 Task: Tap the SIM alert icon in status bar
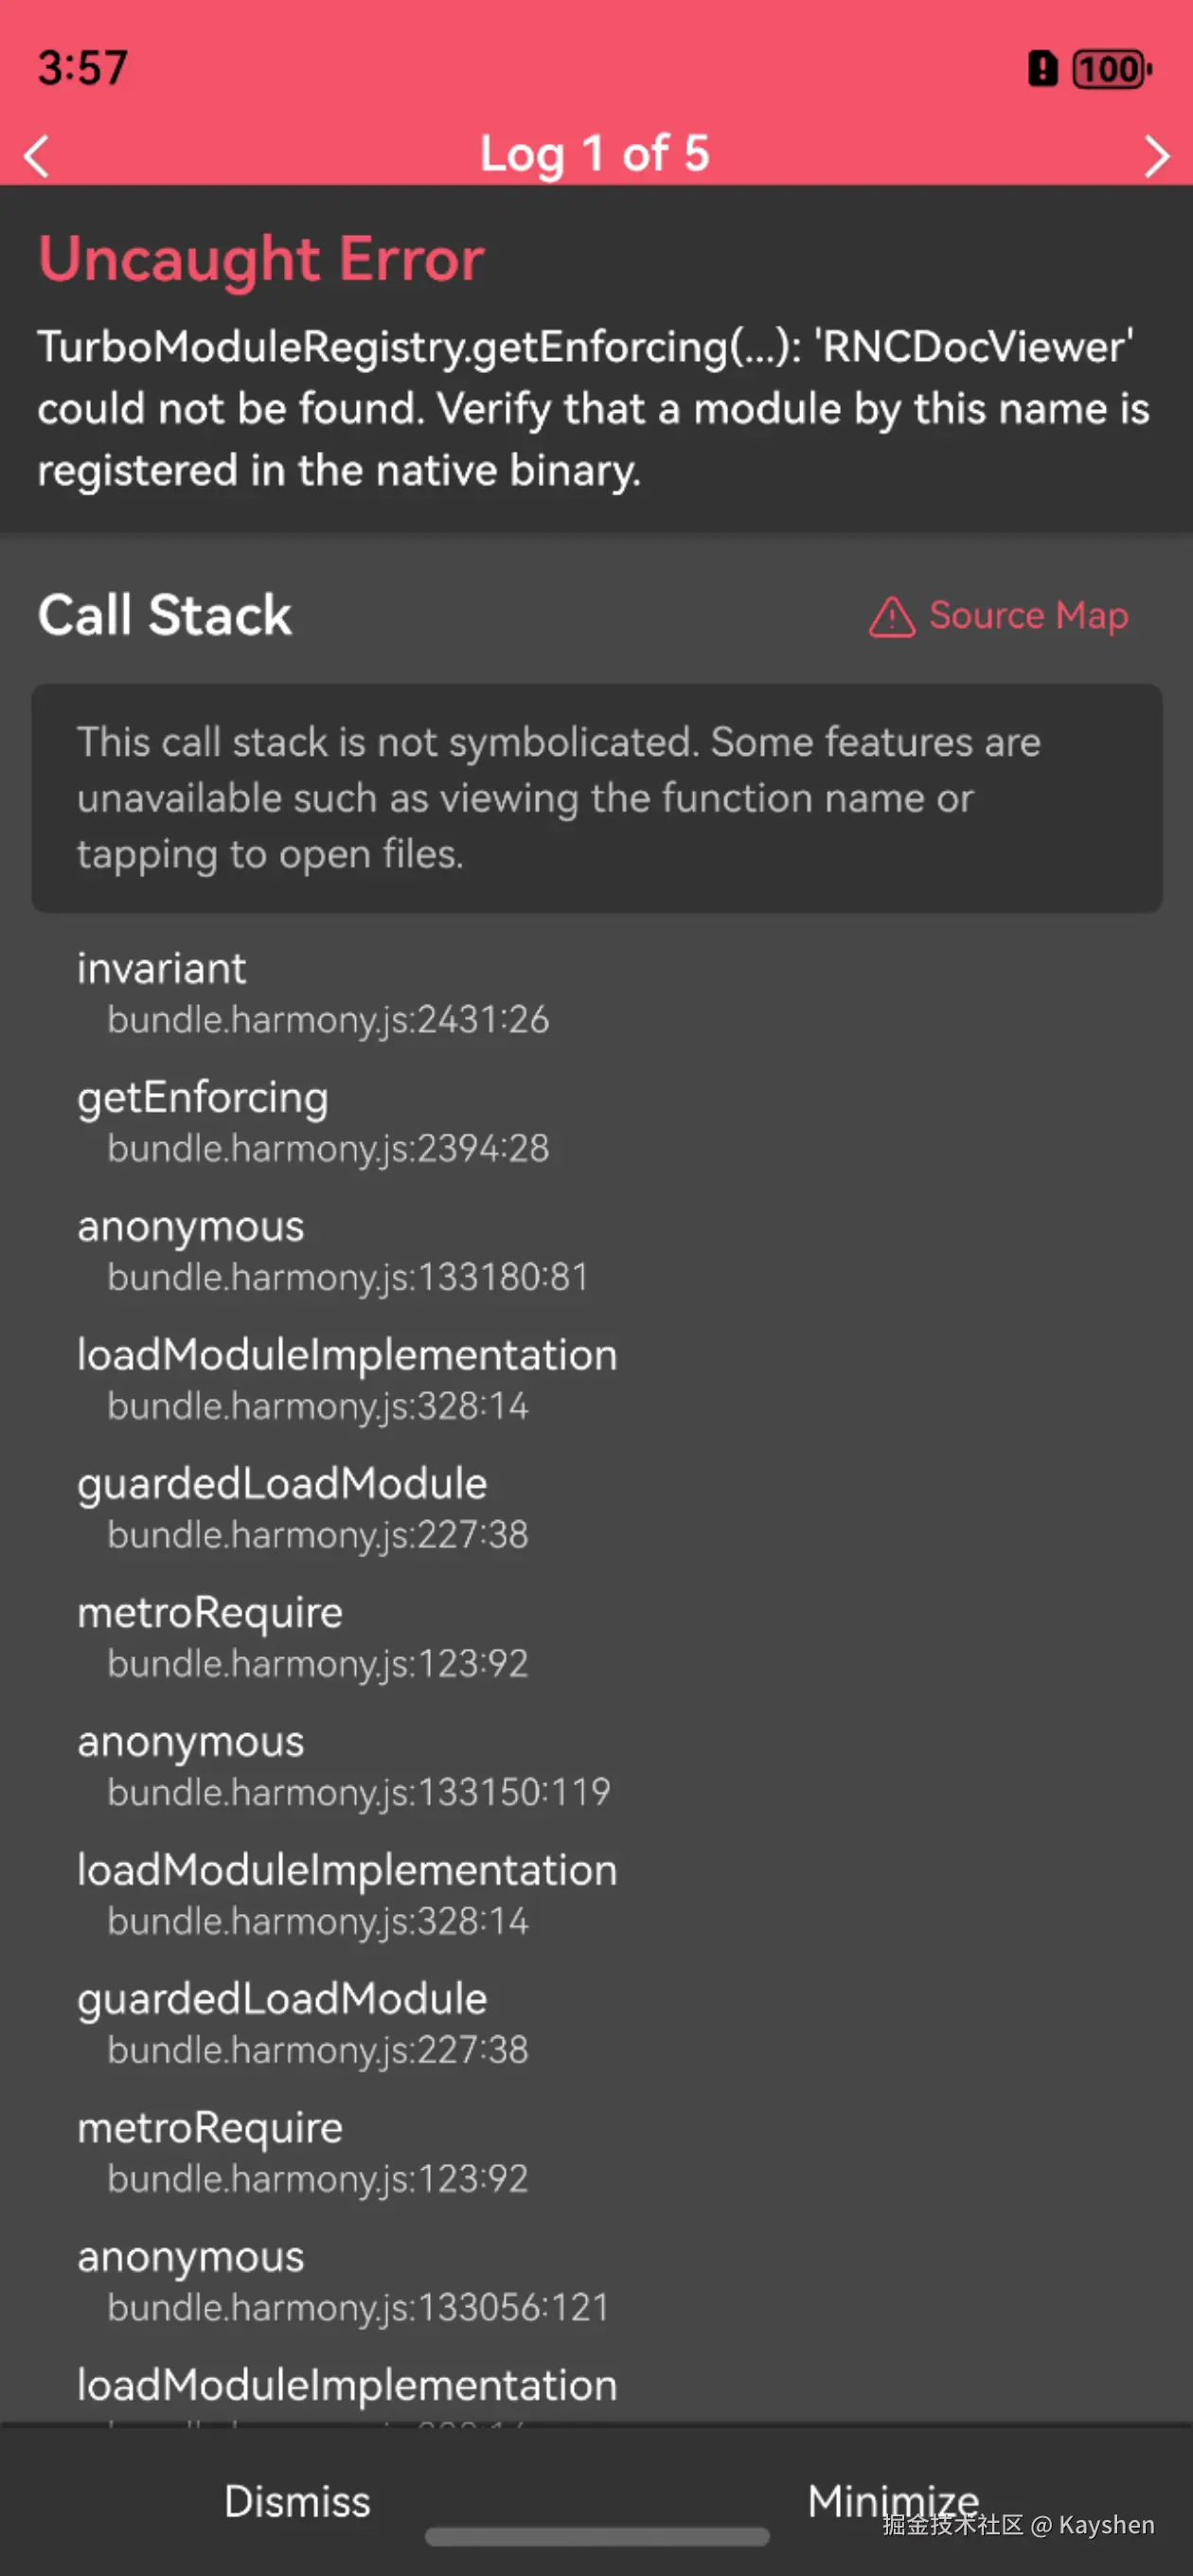1043,68
